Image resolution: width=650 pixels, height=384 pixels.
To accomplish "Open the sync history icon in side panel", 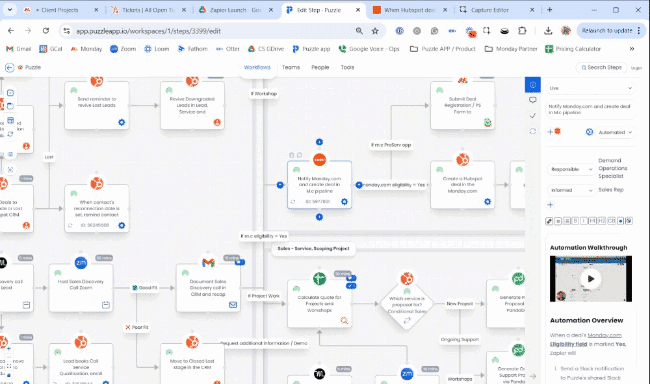I will point(533,131).
